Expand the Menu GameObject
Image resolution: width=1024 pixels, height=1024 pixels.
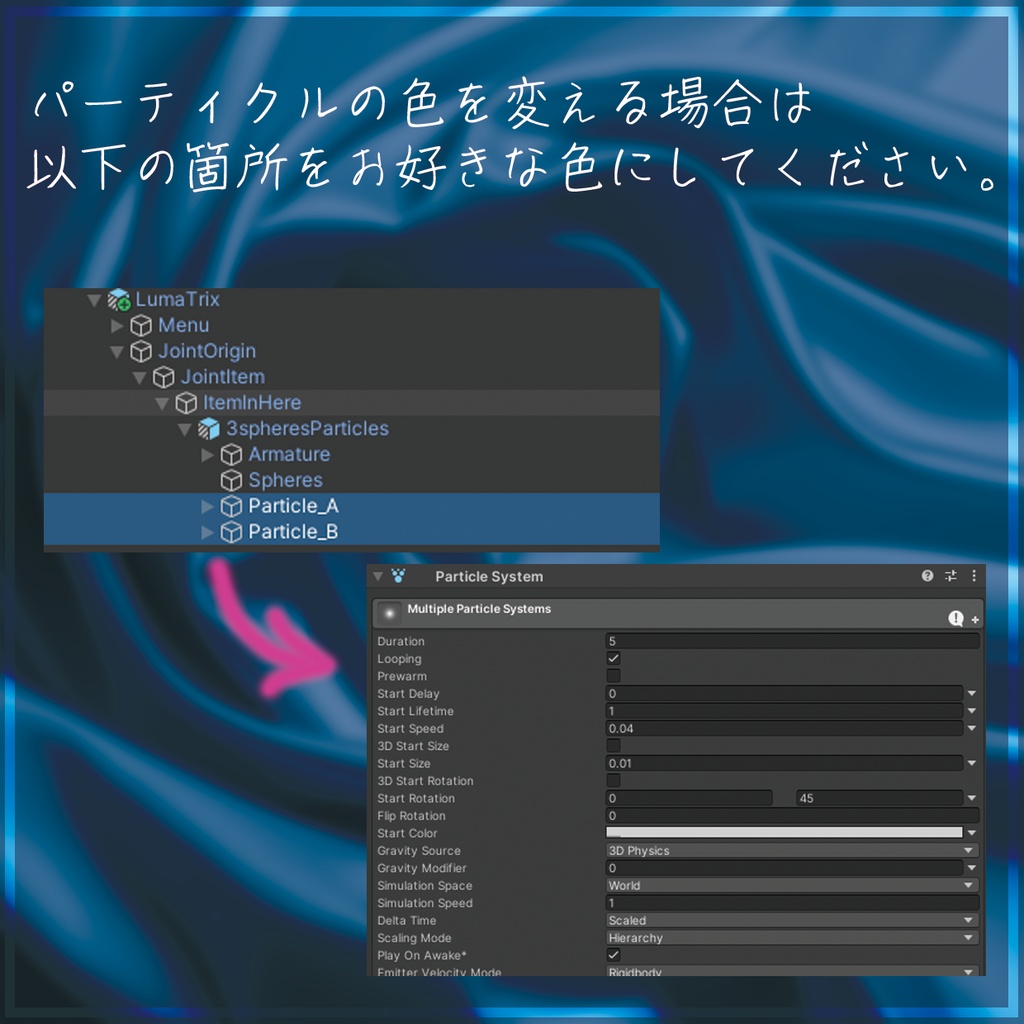(x=117, y=325)
